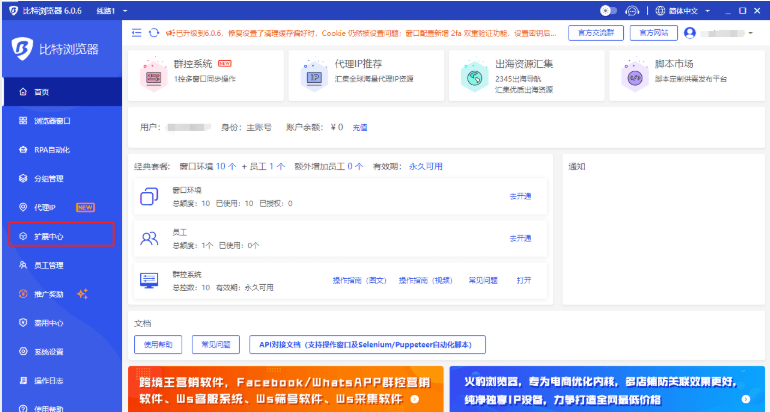Open the 火豹浏览器 blue banner

click(x=607, y=389)
